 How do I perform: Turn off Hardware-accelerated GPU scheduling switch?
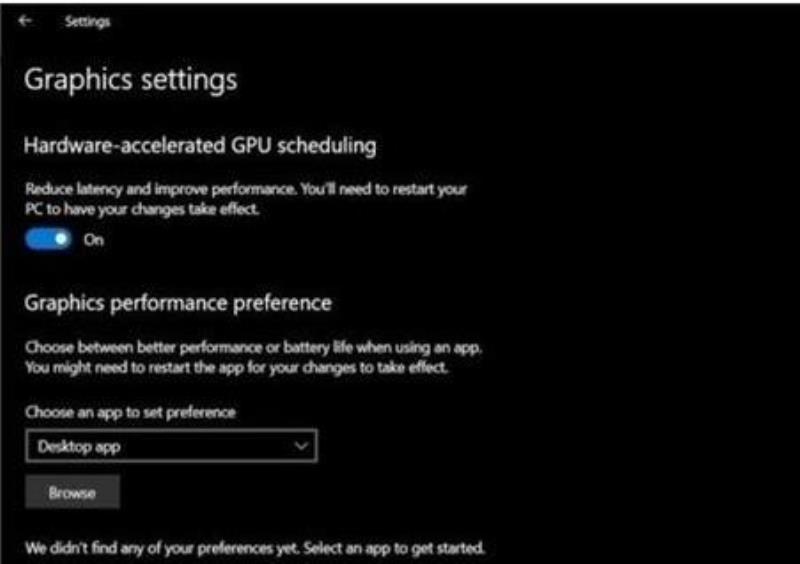pos(48,239)
